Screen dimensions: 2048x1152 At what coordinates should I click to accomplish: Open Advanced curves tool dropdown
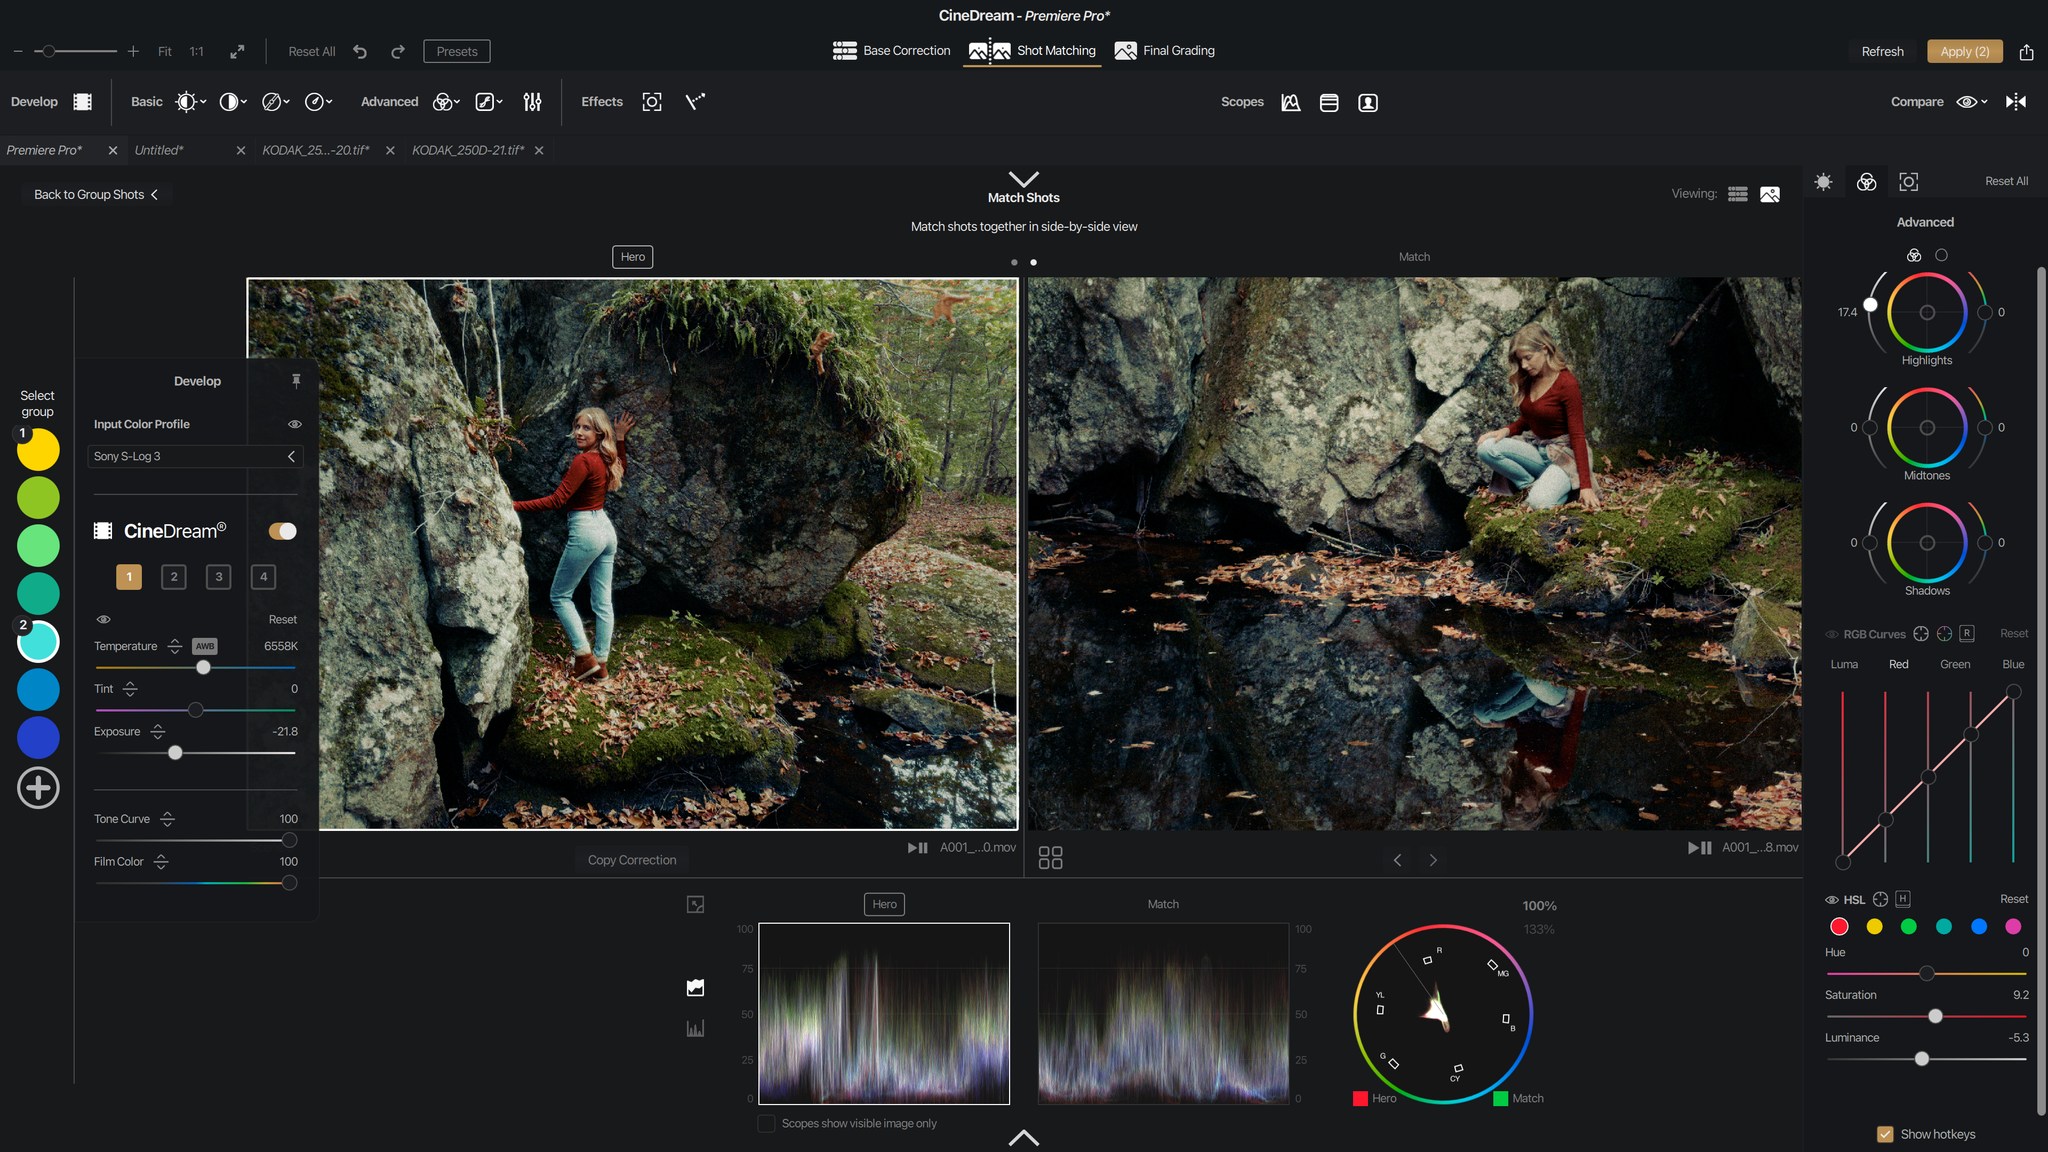point(489,102)
